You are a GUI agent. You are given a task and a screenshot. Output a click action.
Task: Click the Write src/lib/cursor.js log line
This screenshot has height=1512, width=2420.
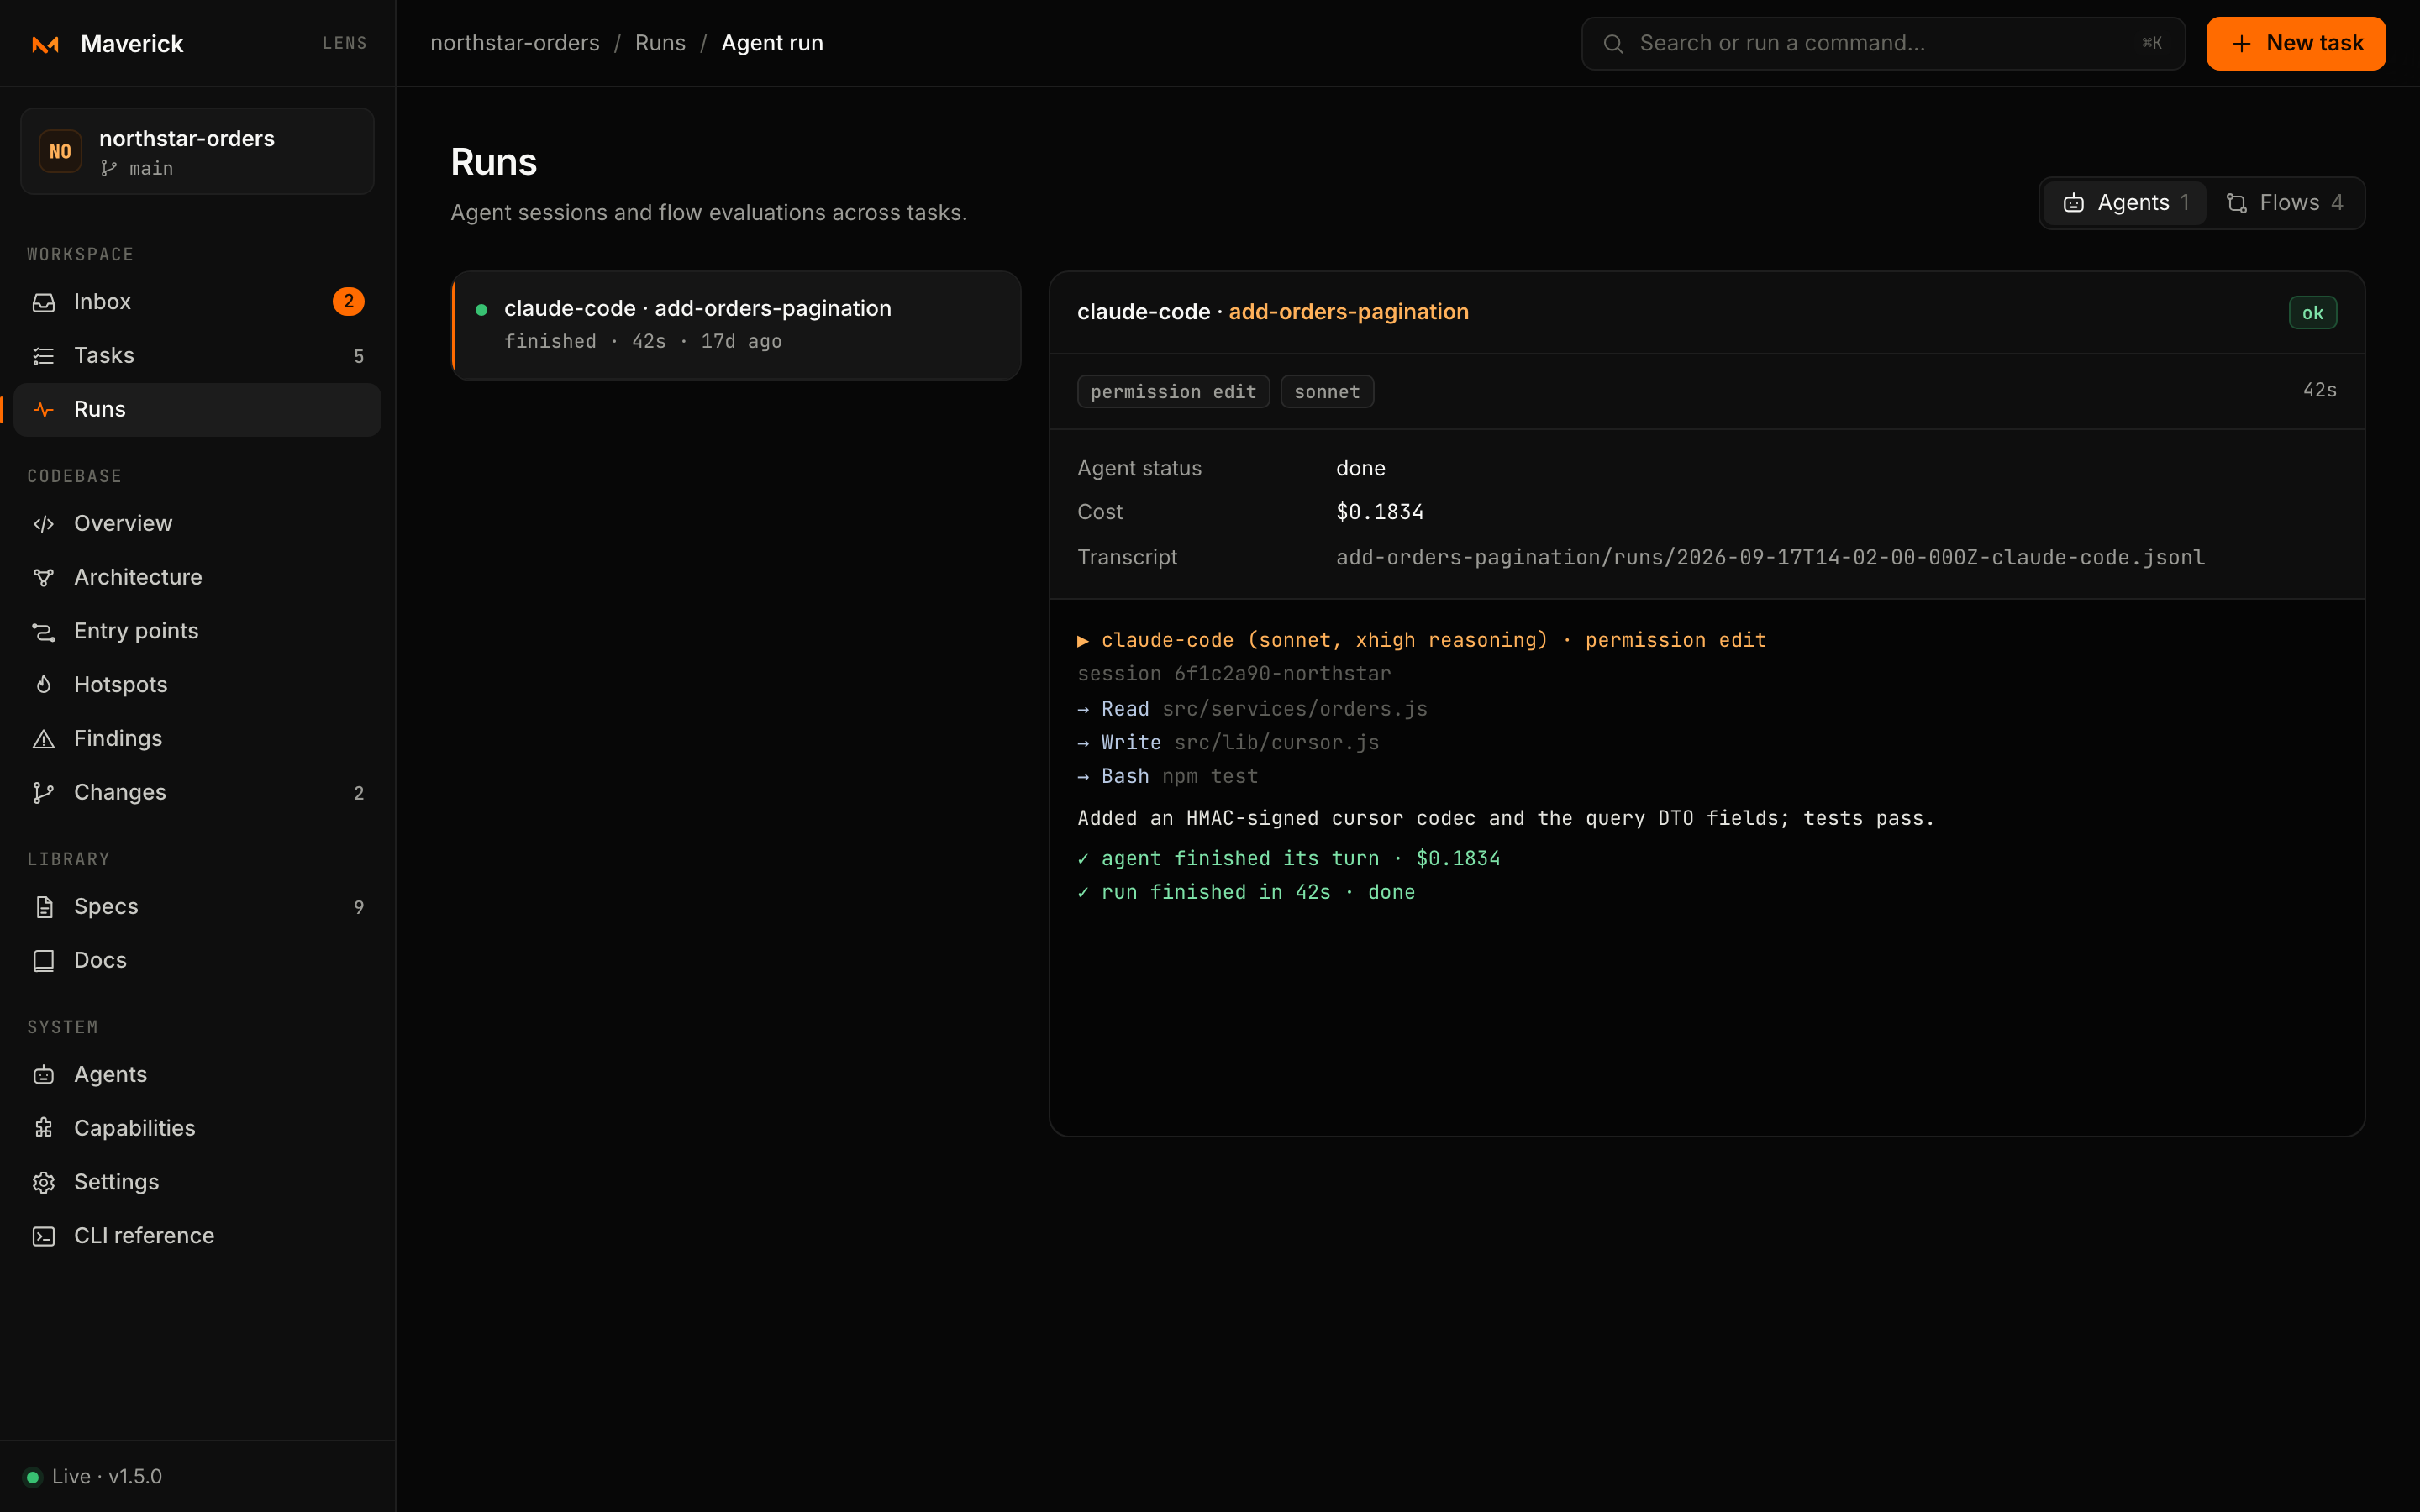click(1229, 743)
